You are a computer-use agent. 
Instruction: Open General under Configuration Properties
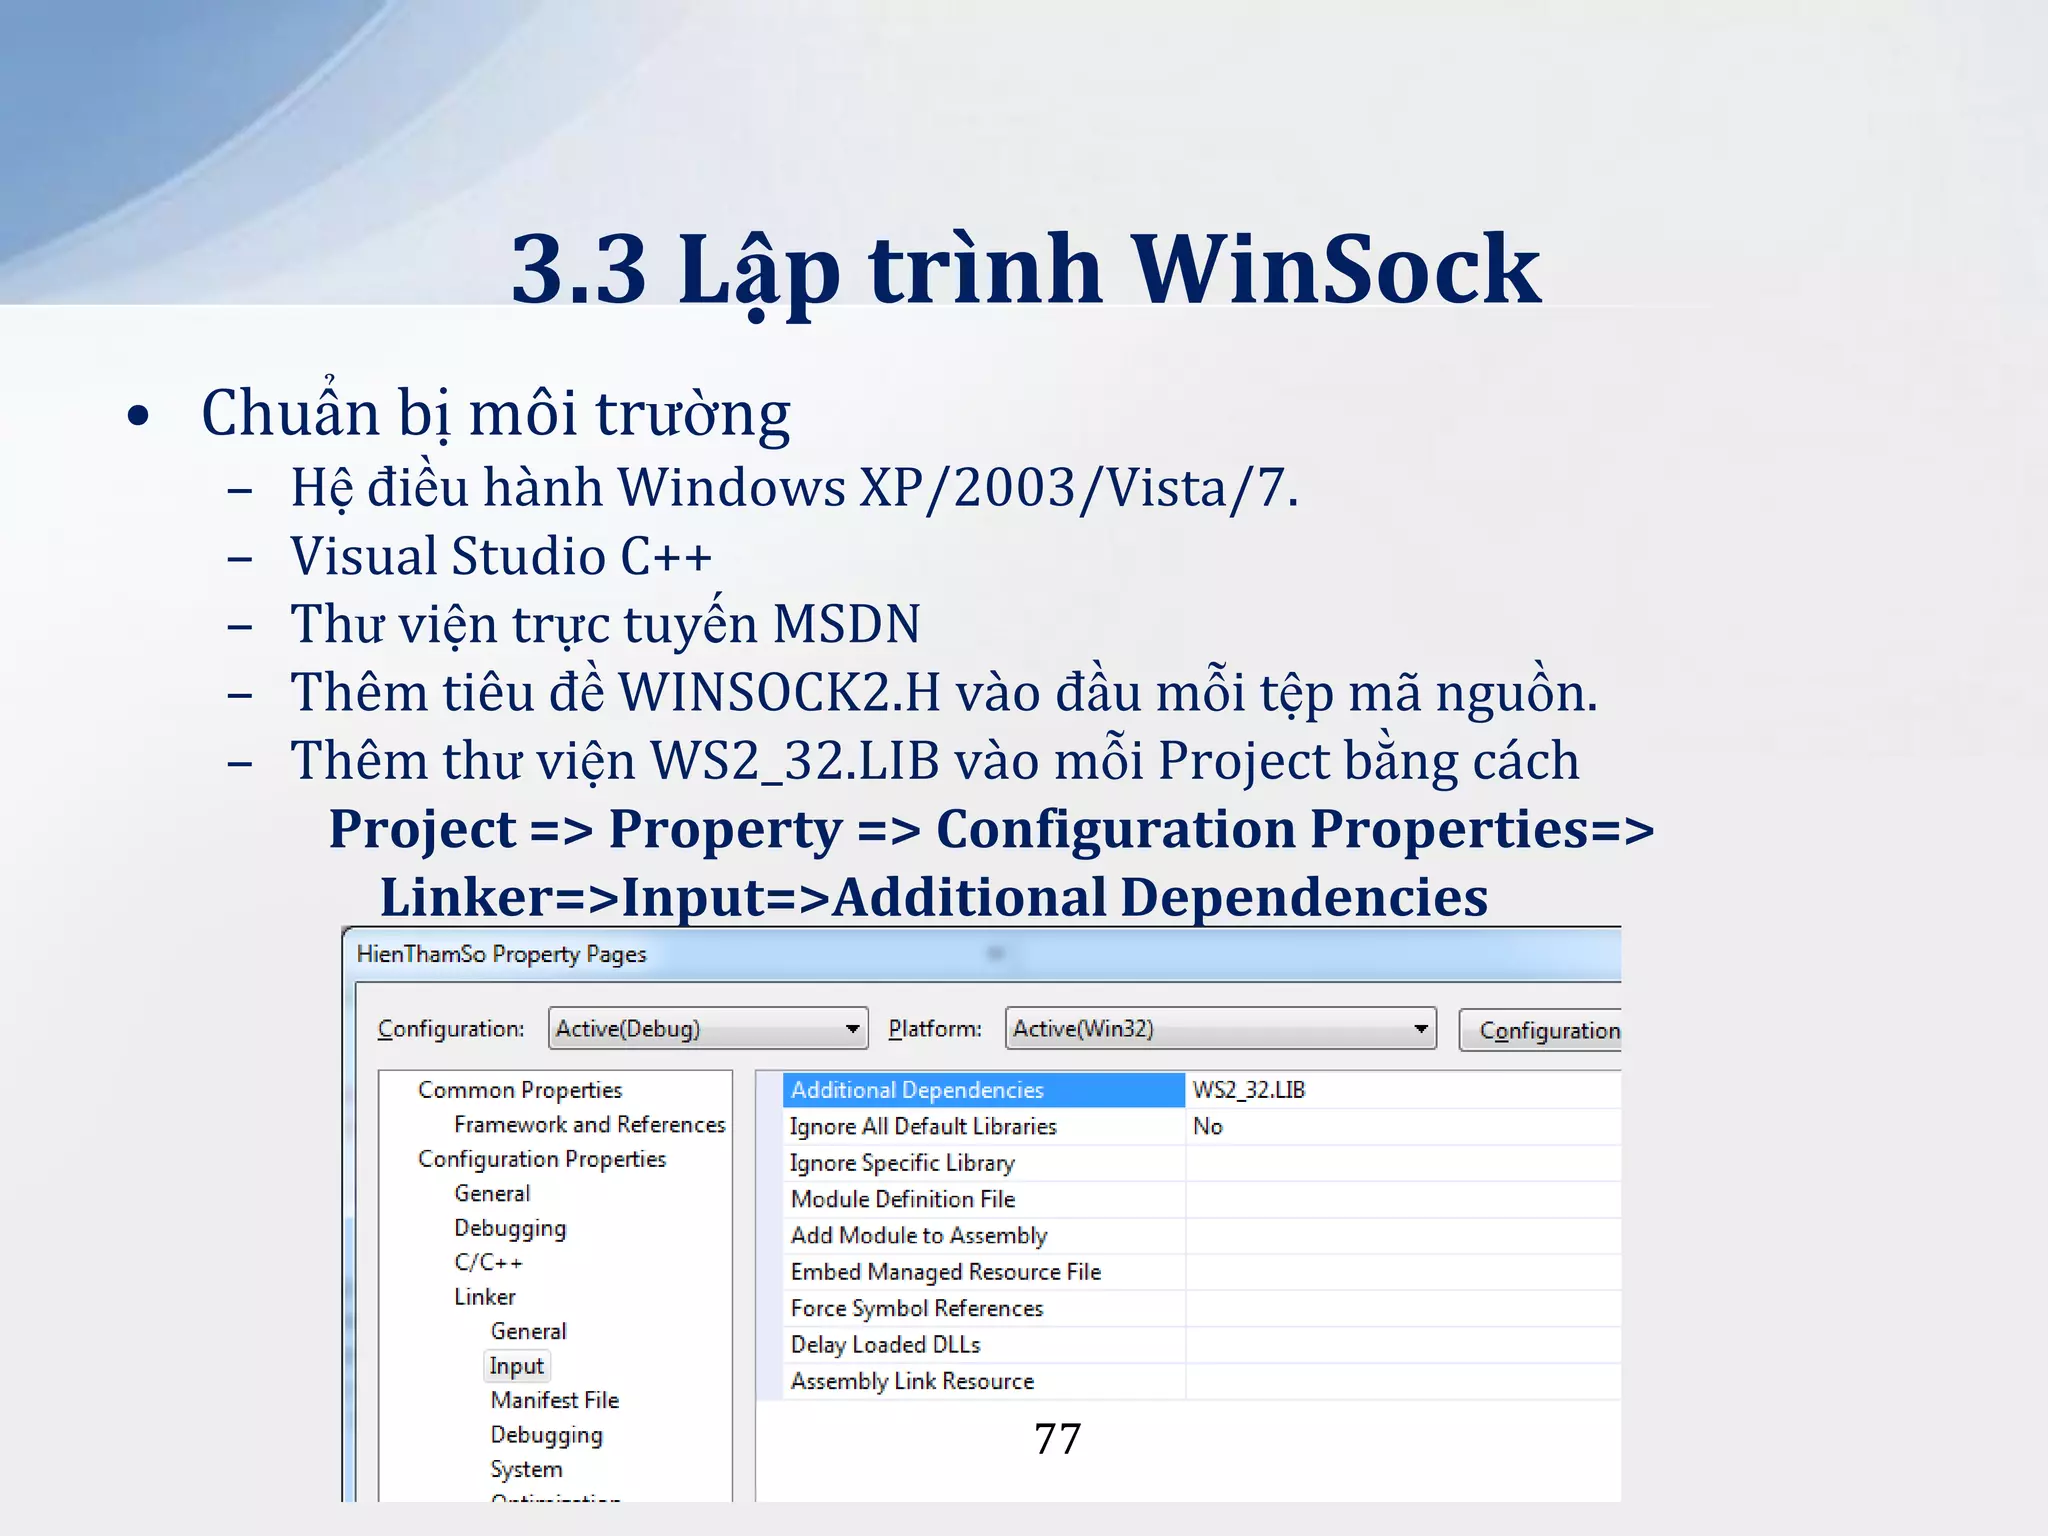coord(492,1194)
